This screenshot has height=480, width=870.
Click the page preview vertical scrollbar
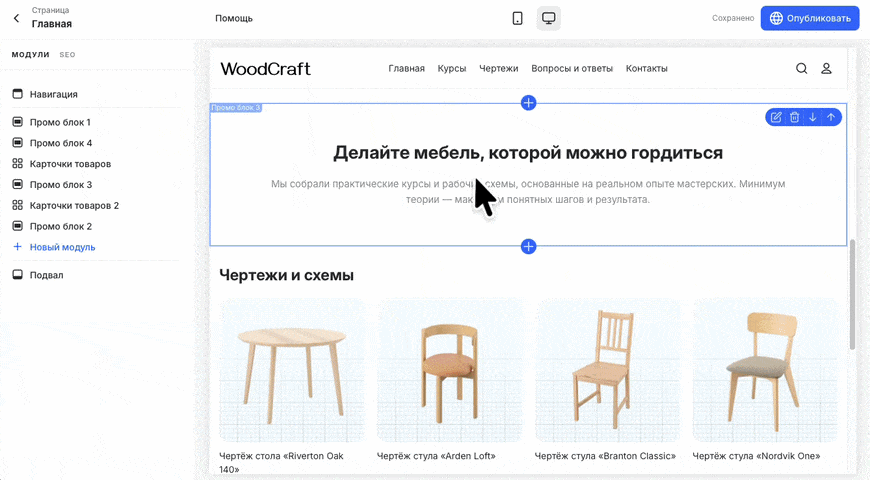(x=852, y=294)
